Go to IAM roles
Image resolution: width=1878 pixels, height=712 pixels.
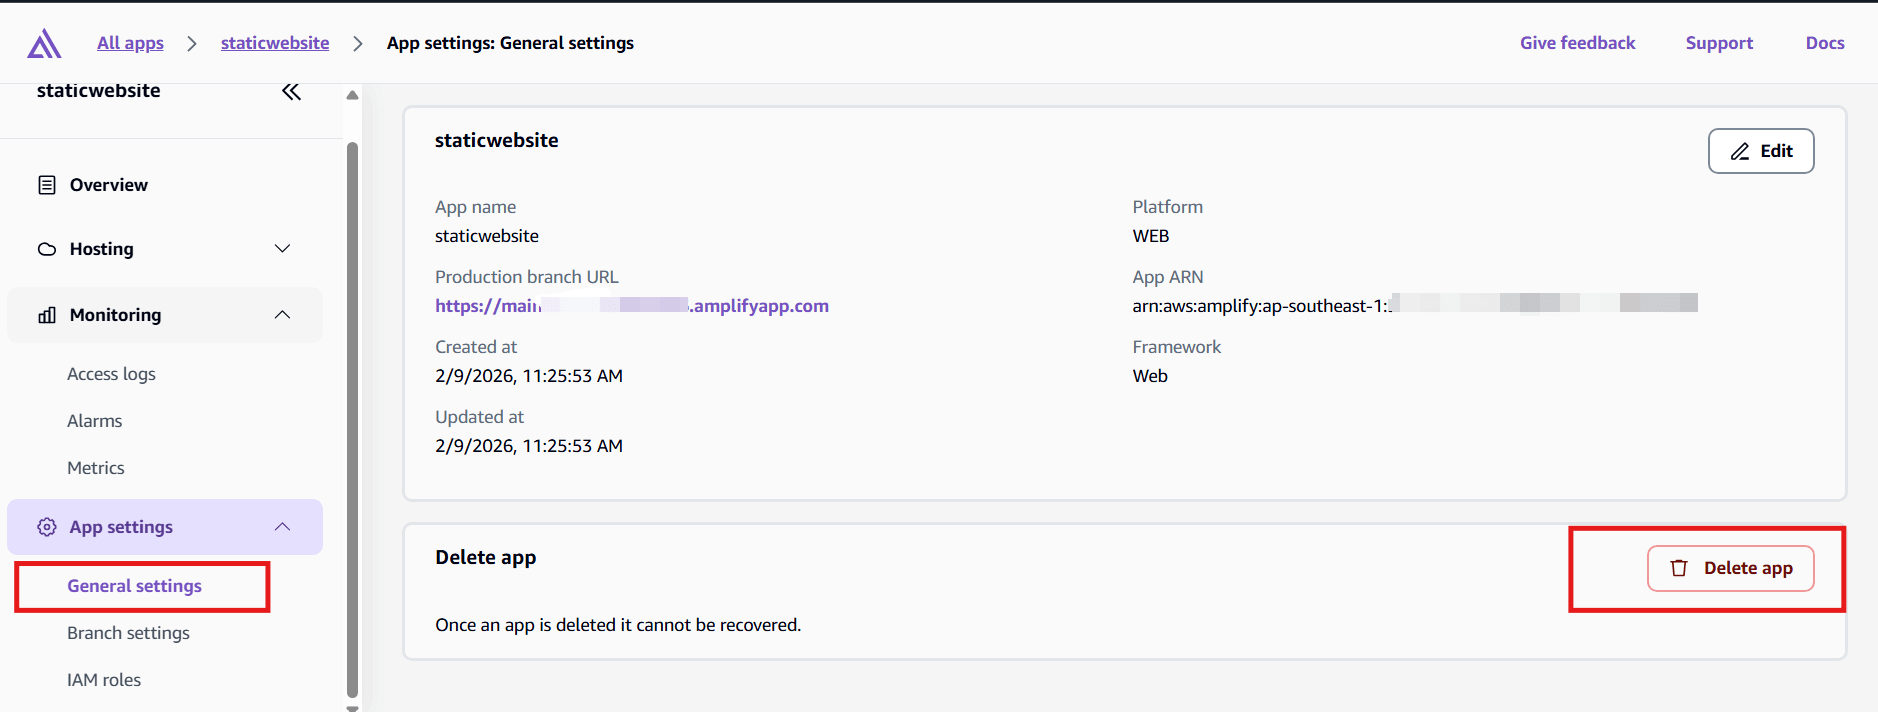click(104, 680)
